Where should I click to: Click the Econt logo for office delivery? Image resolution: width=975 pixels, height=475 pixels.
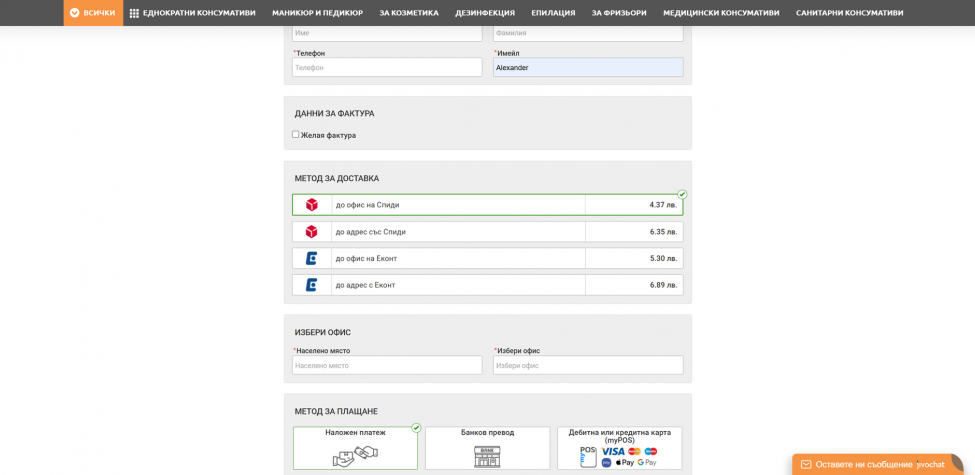pos(312,259)
